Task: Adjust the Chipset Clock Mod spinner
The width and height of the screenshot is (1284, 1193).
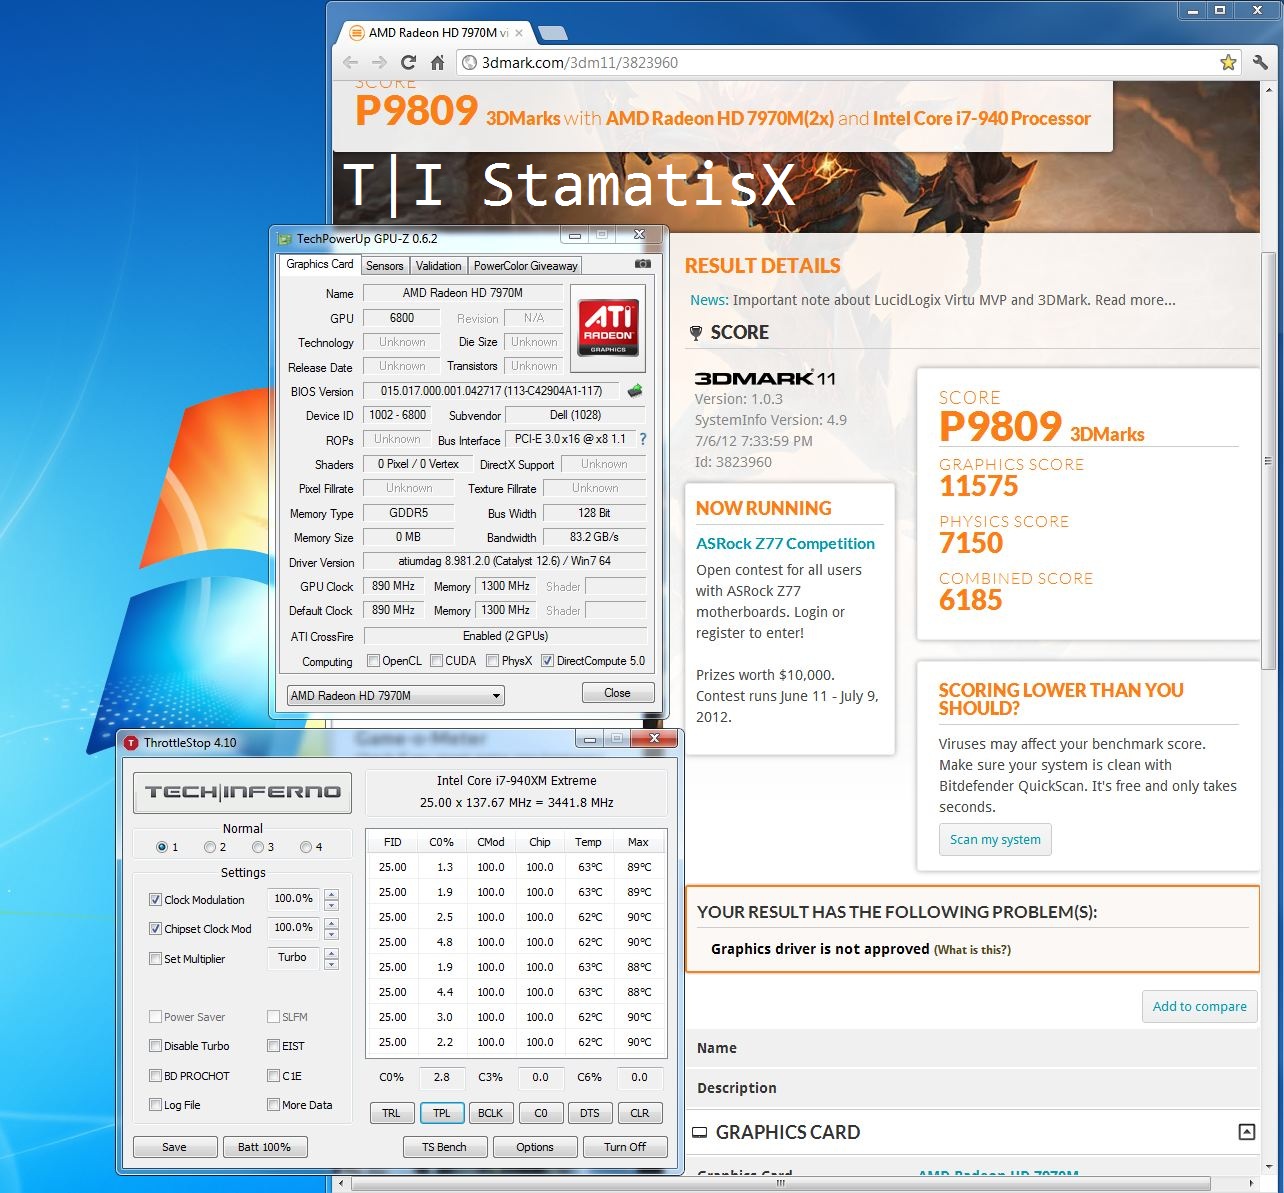Action: point(331,929)
